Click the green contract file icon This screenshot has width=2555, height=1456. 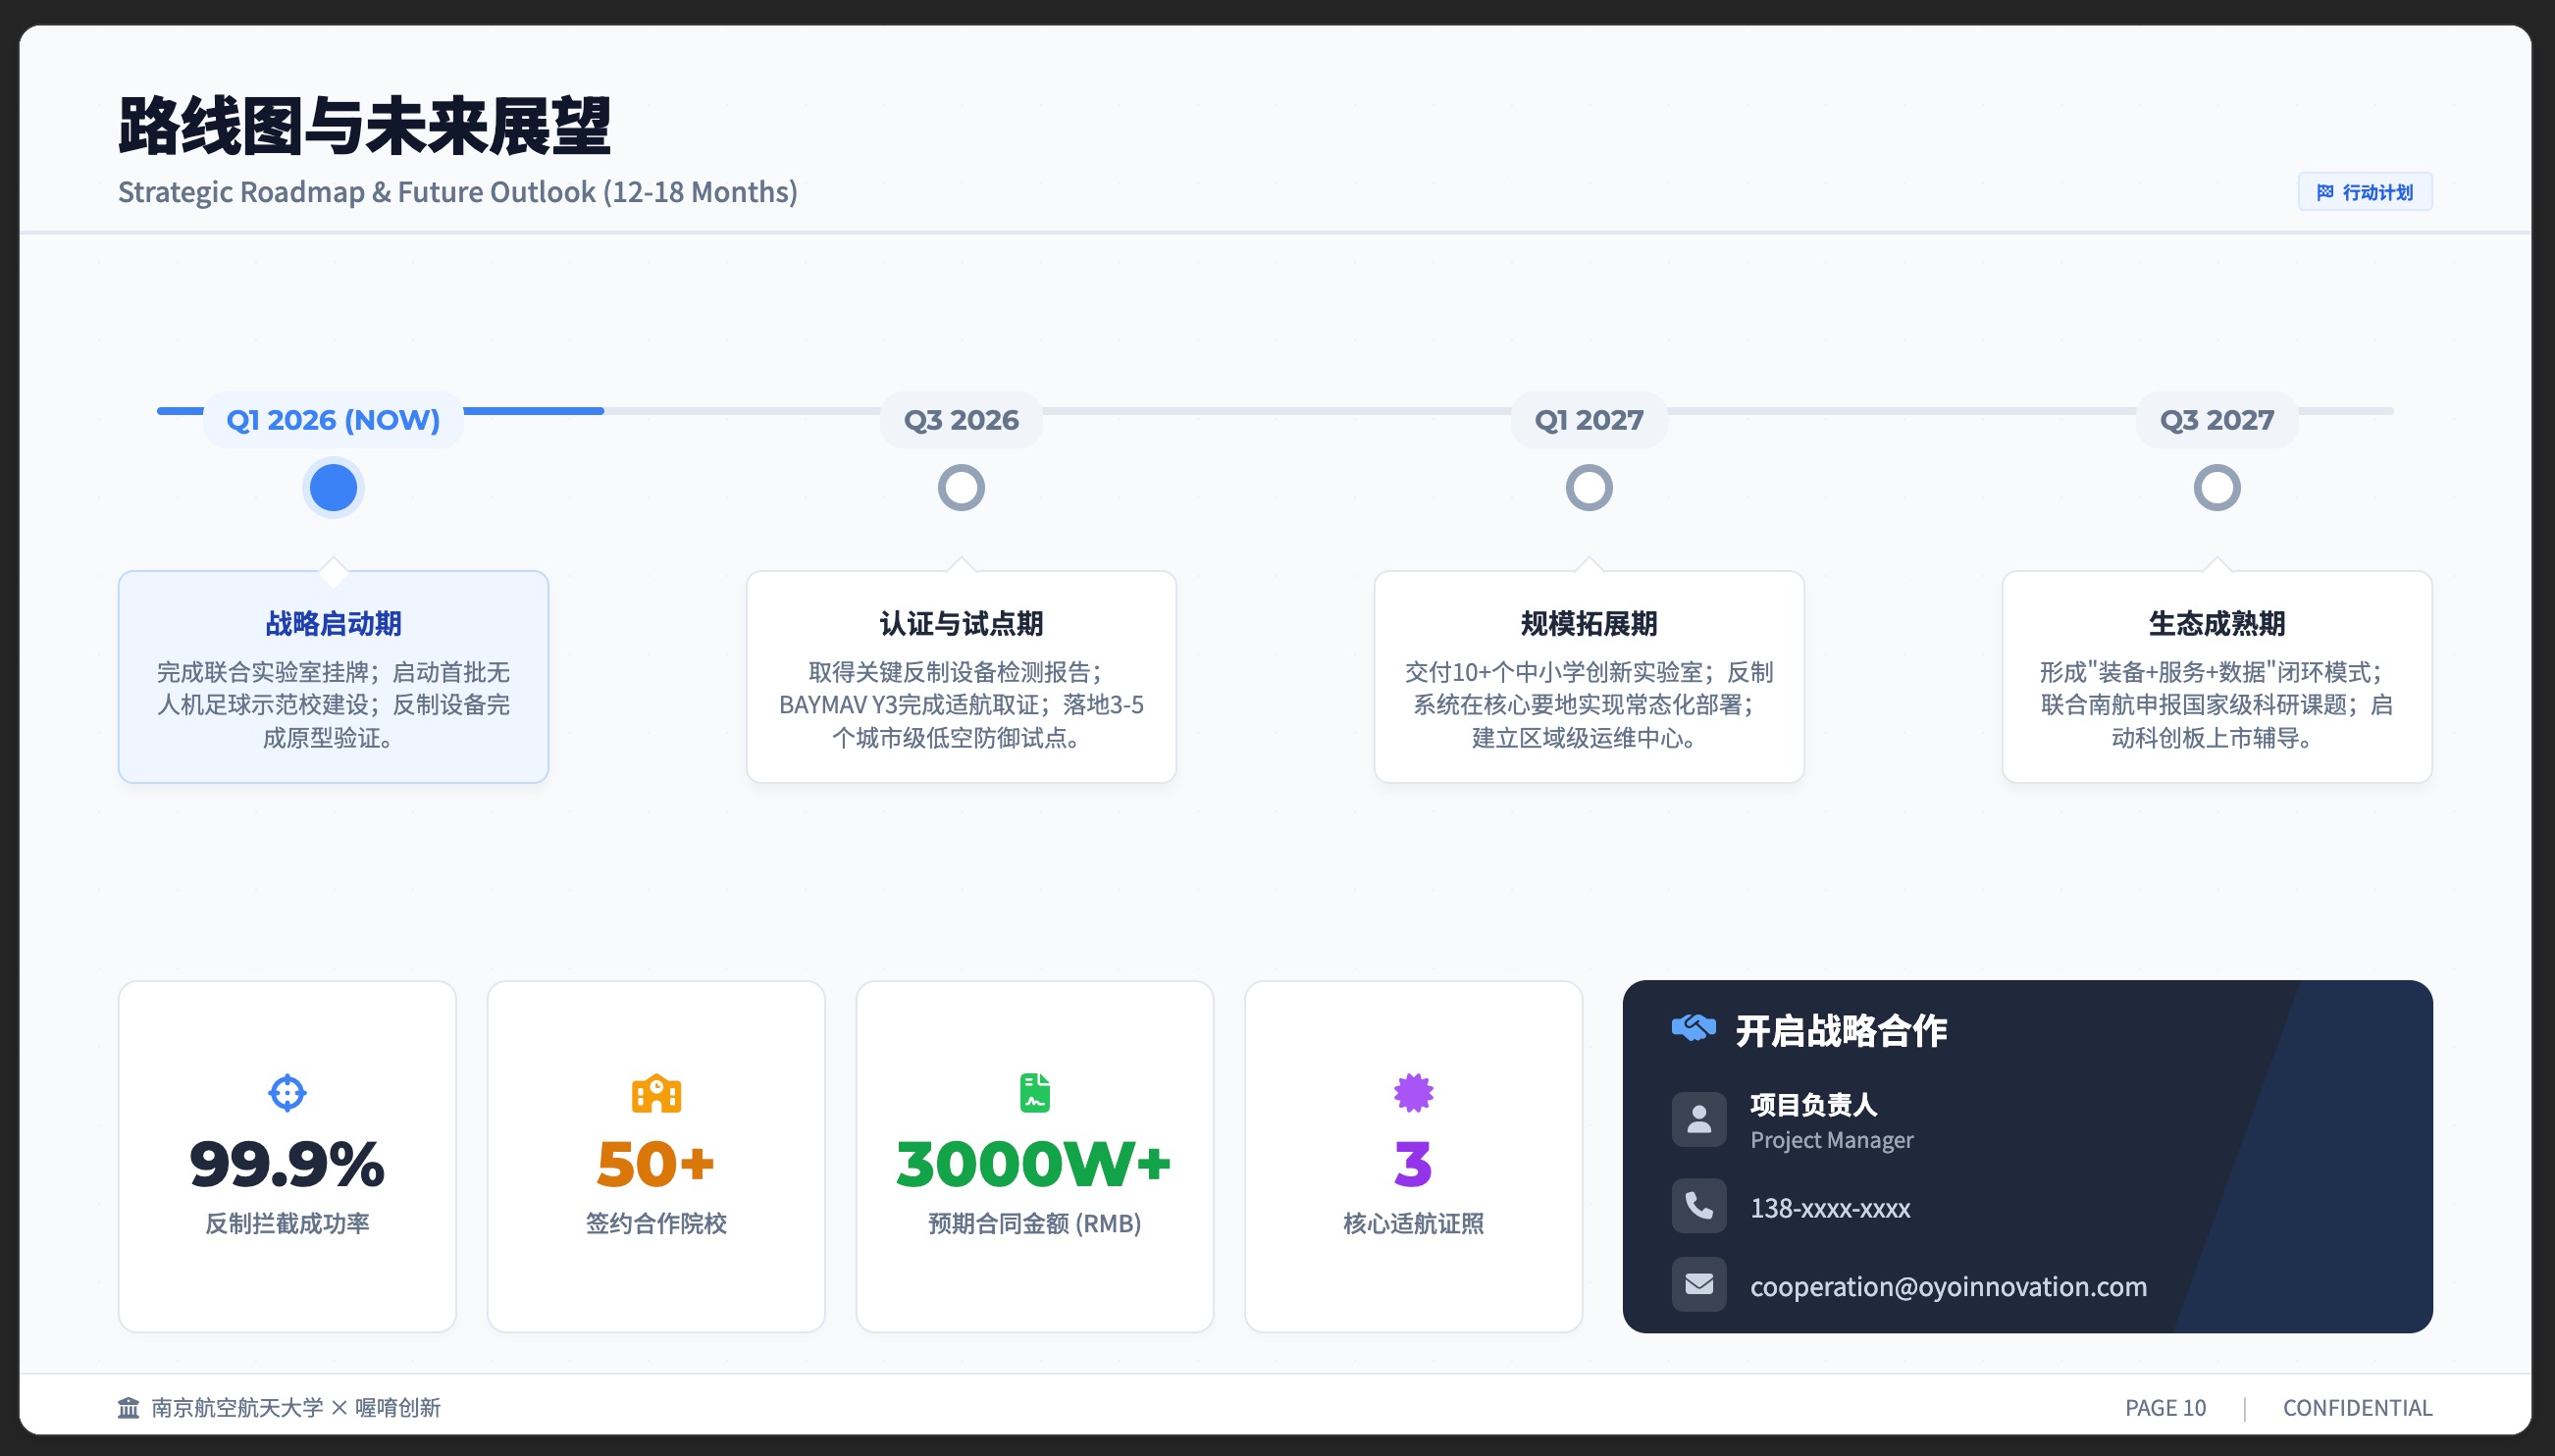[1034, 1093]
